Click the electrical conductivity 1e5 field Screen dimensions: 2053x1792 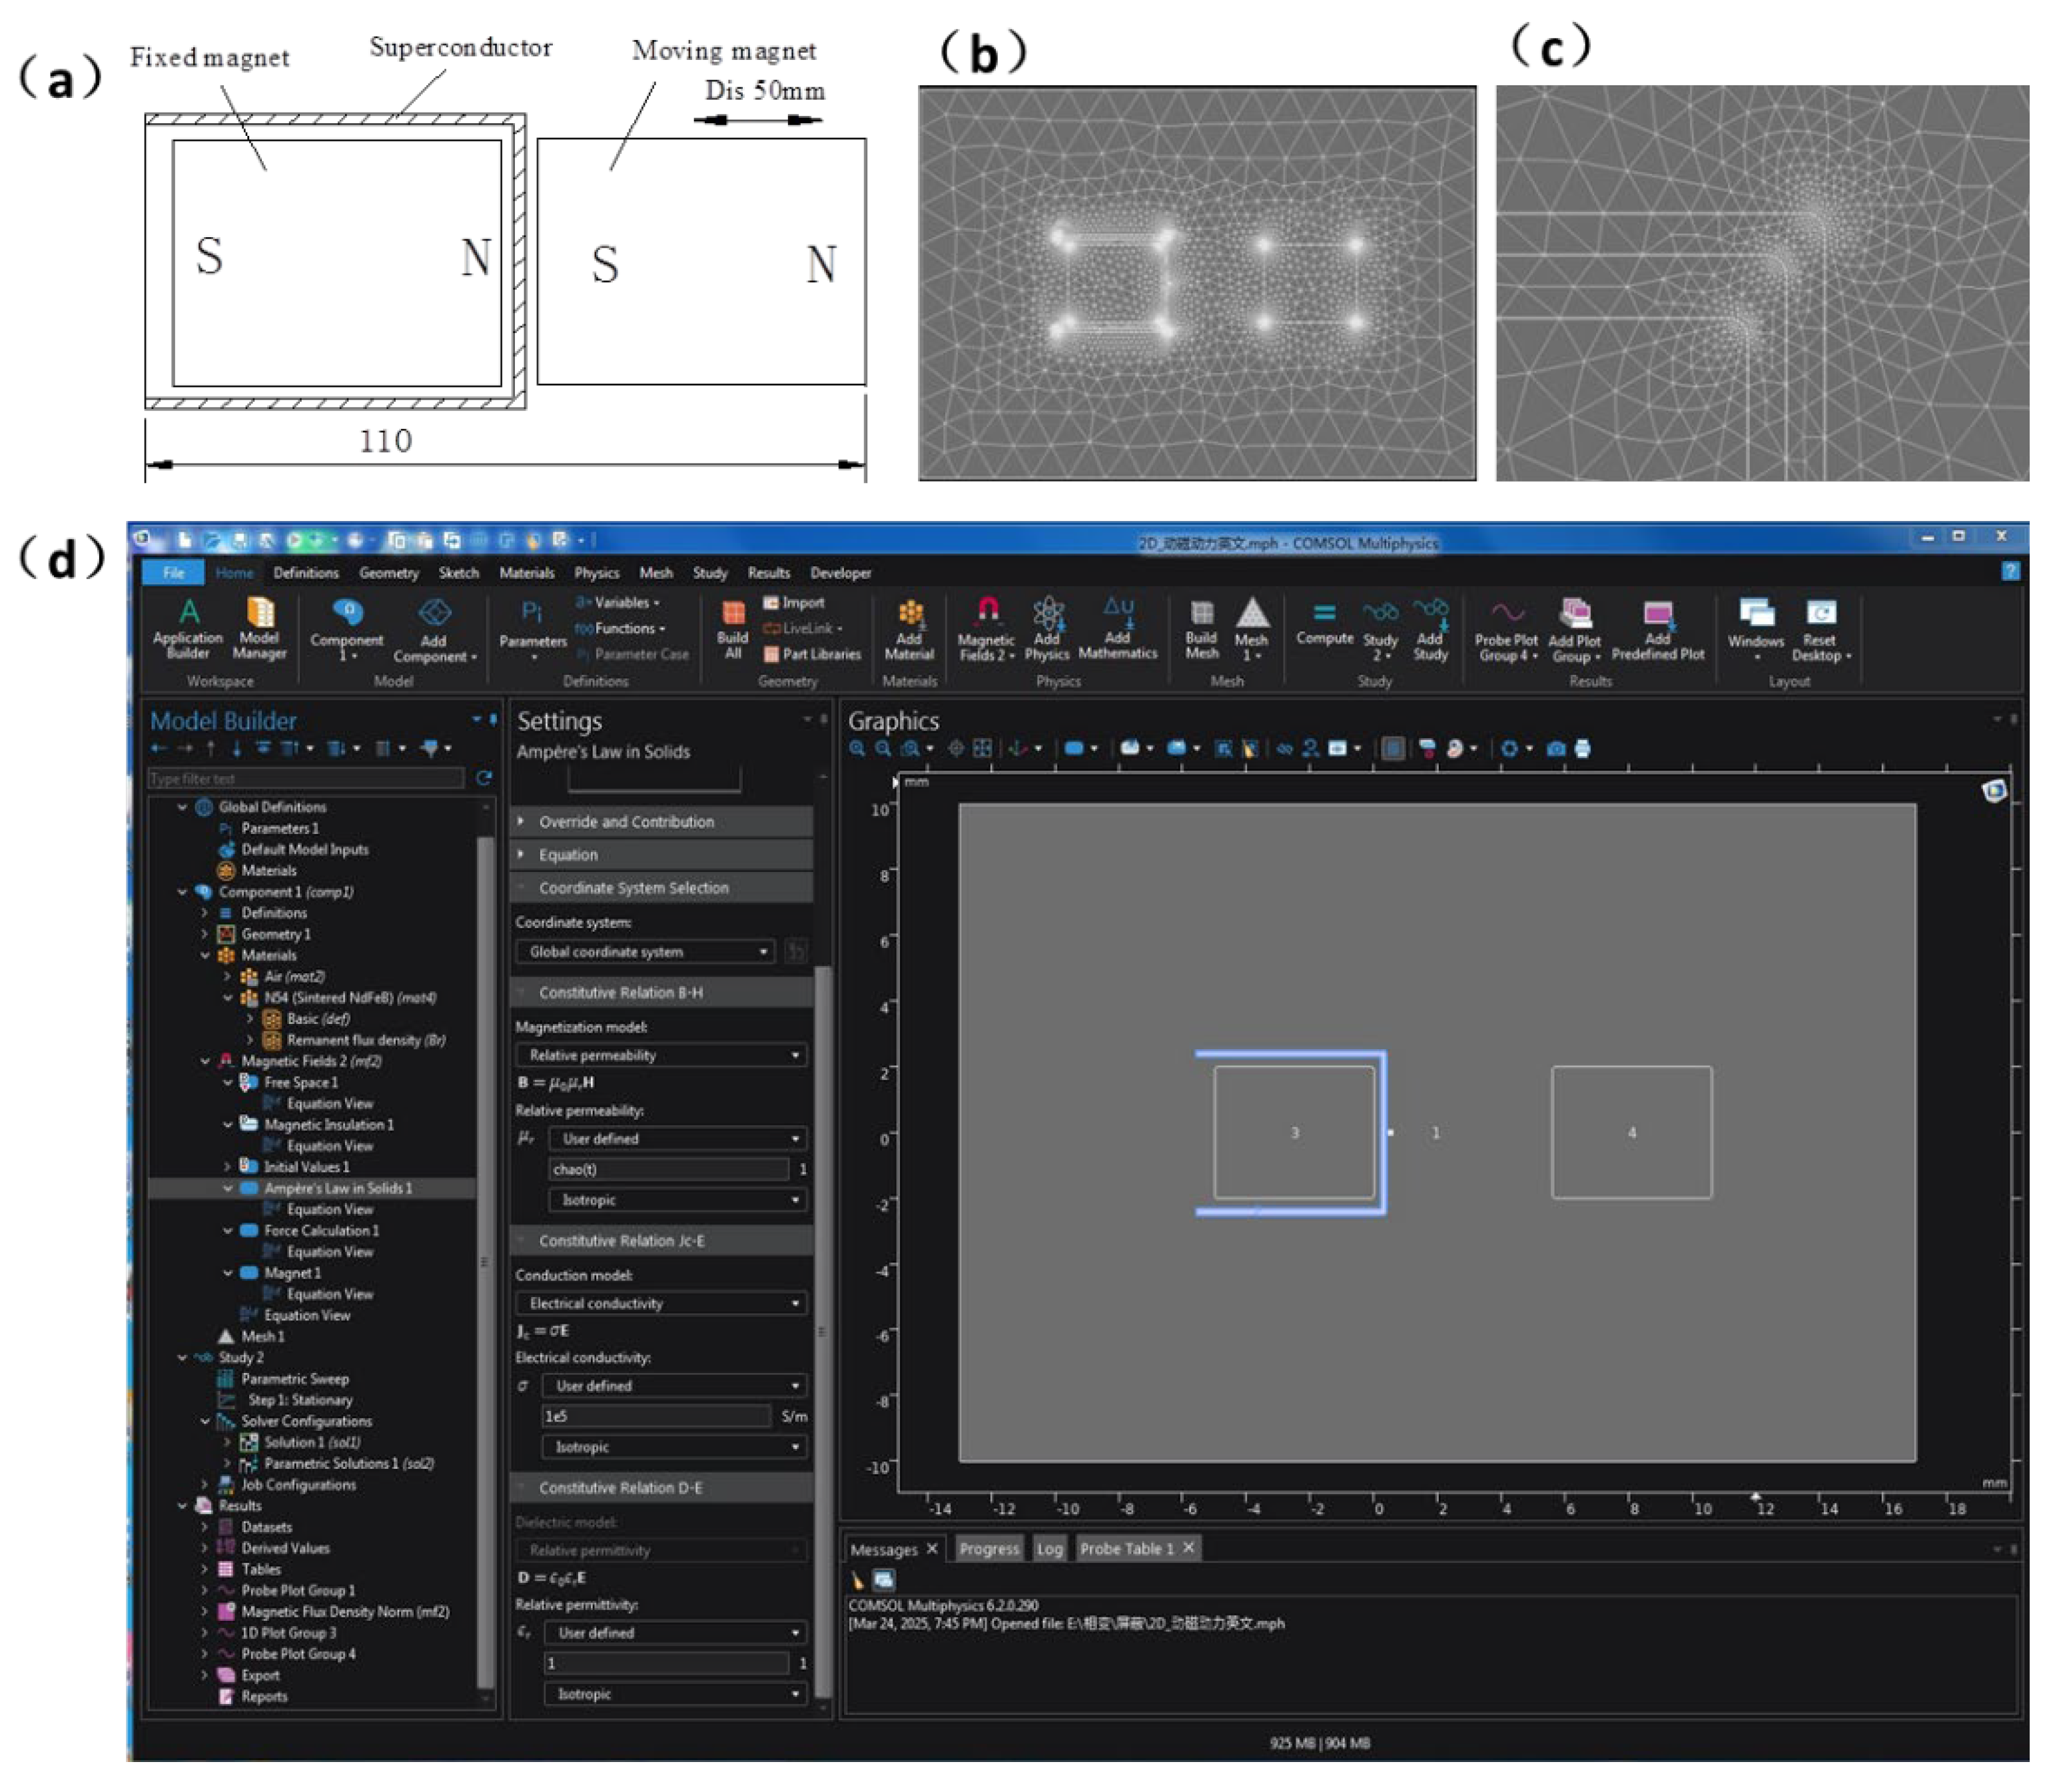point(655,1416)
